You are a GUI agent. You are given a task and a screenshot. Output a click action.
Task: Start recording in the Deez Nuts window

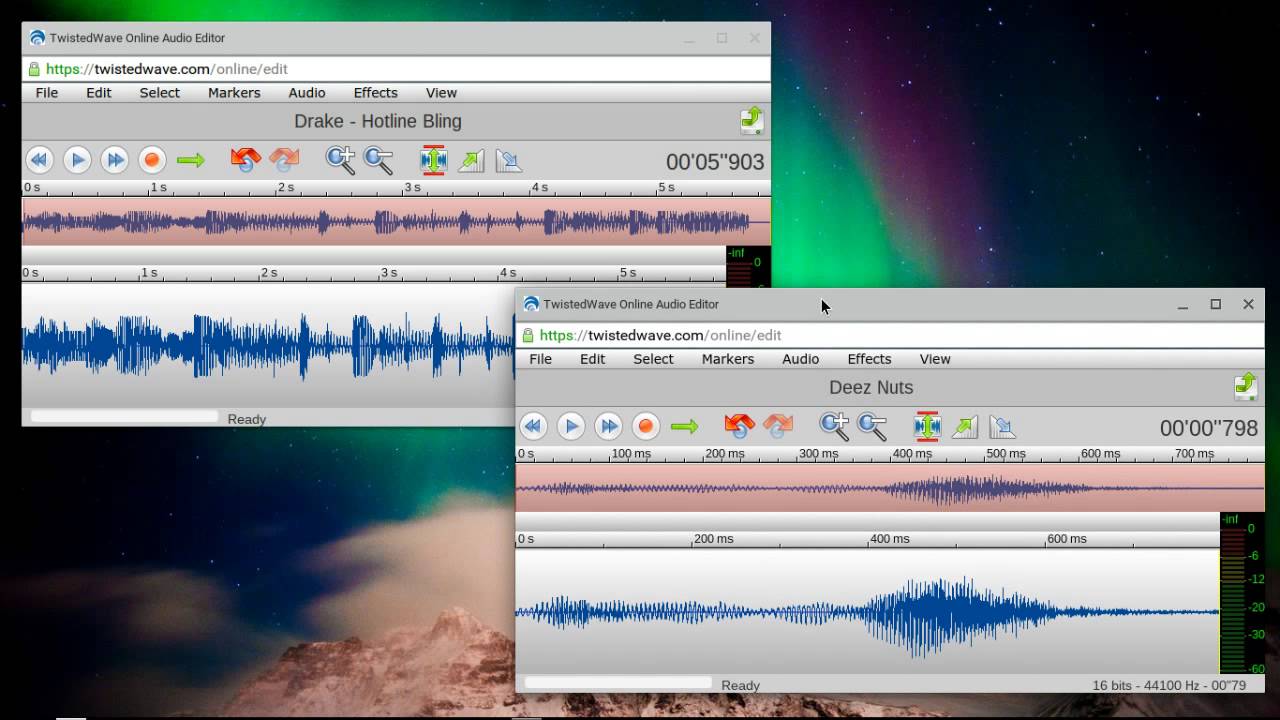coord(646,427)
